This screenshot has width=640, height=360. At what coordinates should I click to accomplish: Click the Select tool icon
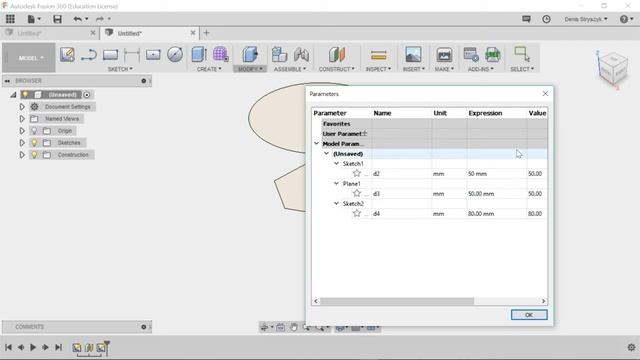pos(522,54)
